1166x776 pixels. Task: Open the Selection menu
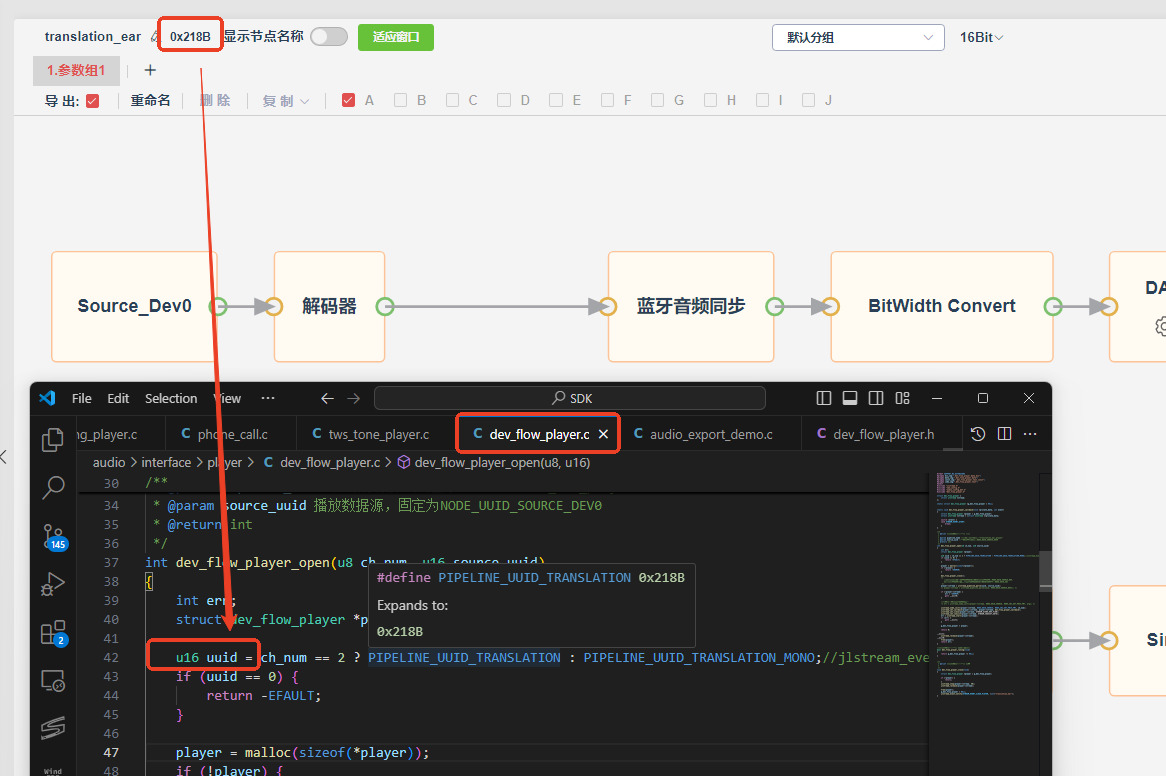coord(171,398)
